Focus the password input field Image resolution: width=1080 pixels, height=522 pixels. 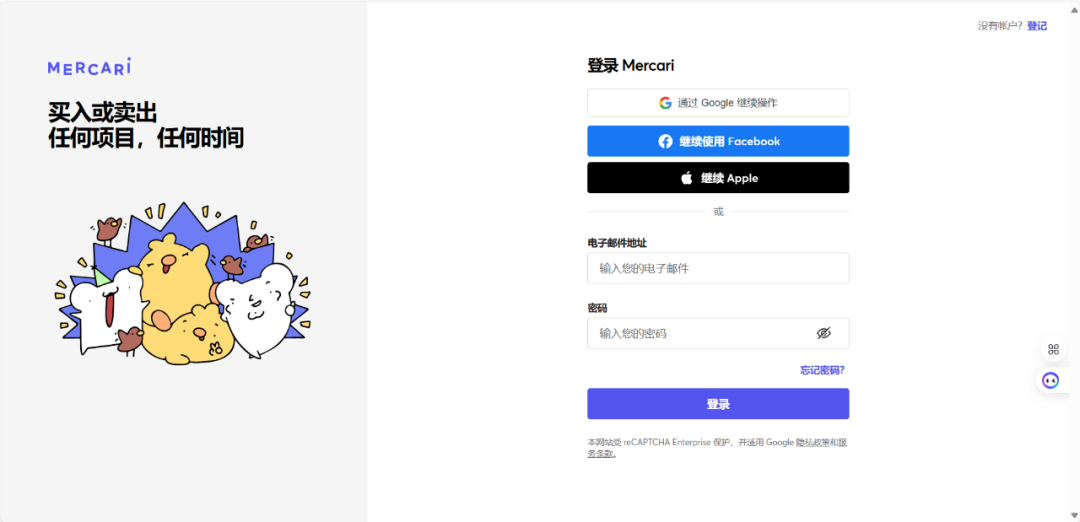point(718,333)
